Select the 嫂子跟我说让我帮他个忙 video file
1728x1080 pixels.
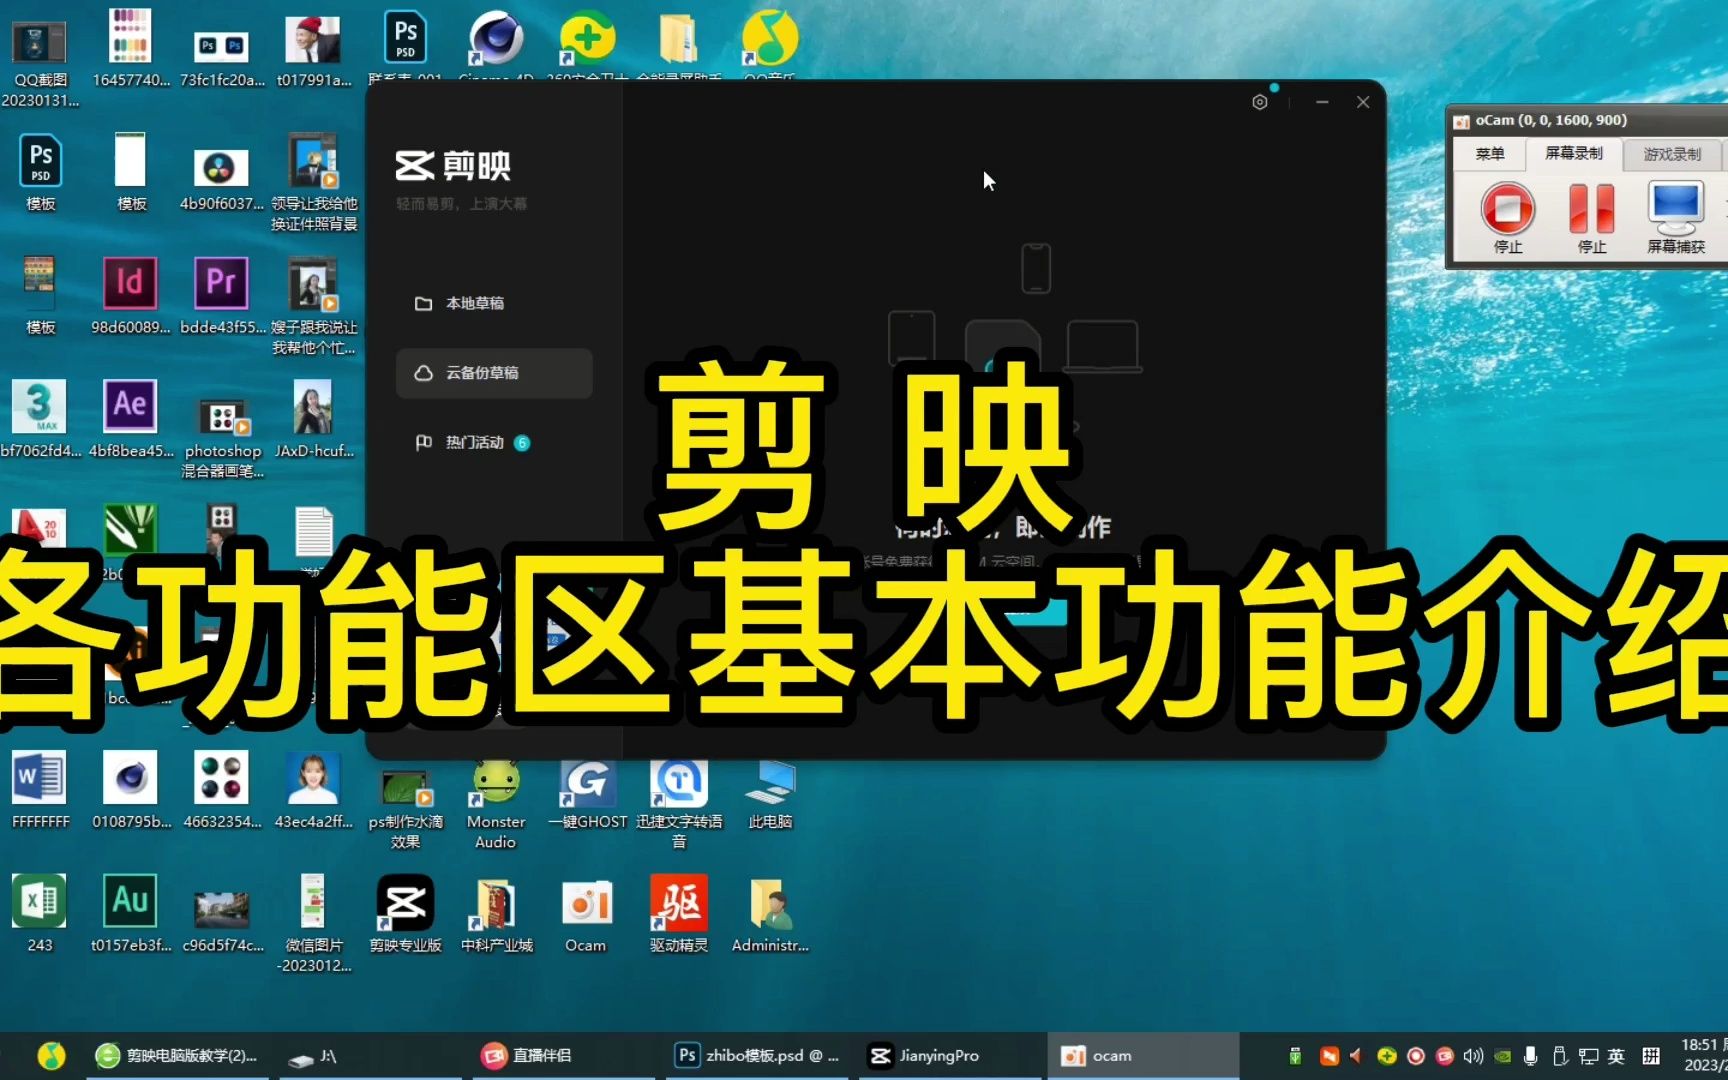point(314,306)
